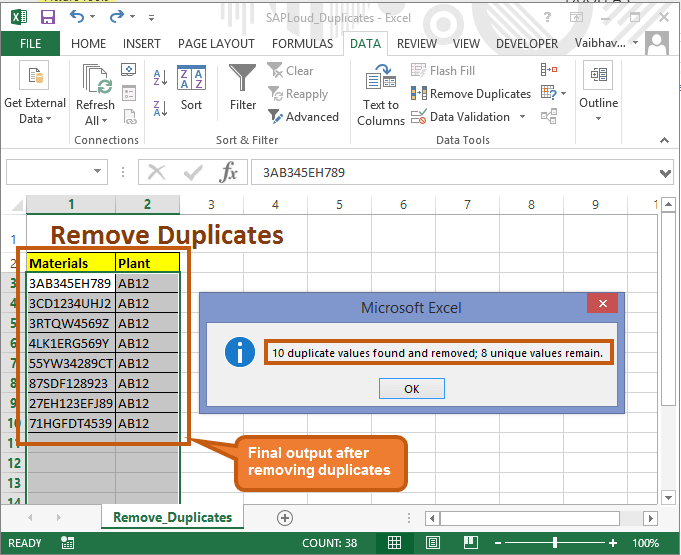681x555 pixels.
Task: Zoom in with the plus button
Action: click(x=613, y=543)
